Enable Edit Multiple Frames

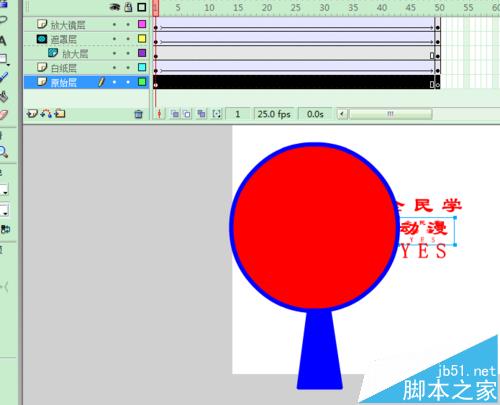201,114
